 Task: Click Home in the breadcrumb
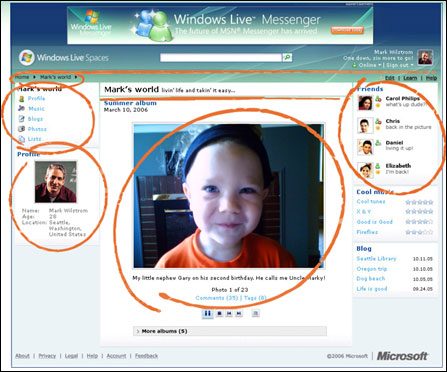(22, 77)
